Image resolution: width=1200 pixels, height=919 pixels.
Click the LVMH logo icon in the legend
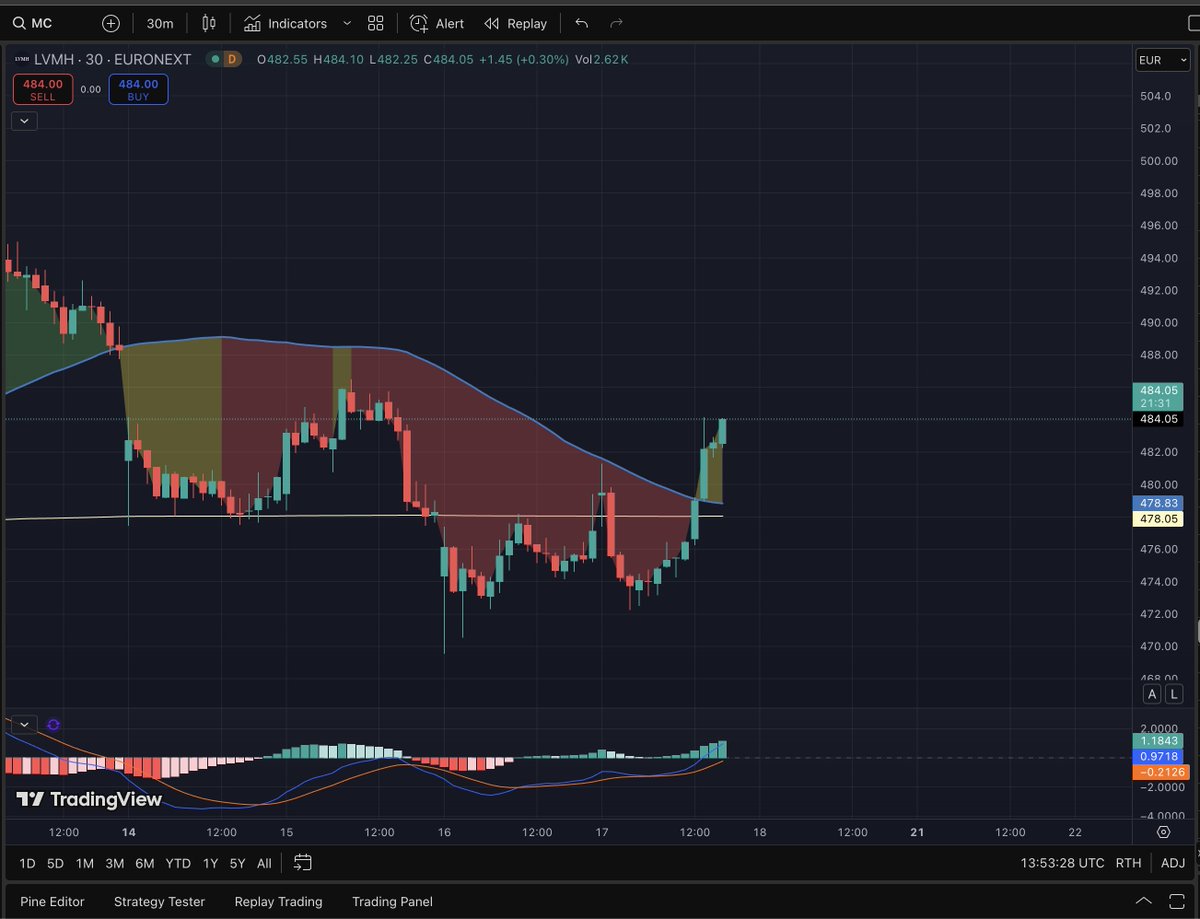[21, 59]
